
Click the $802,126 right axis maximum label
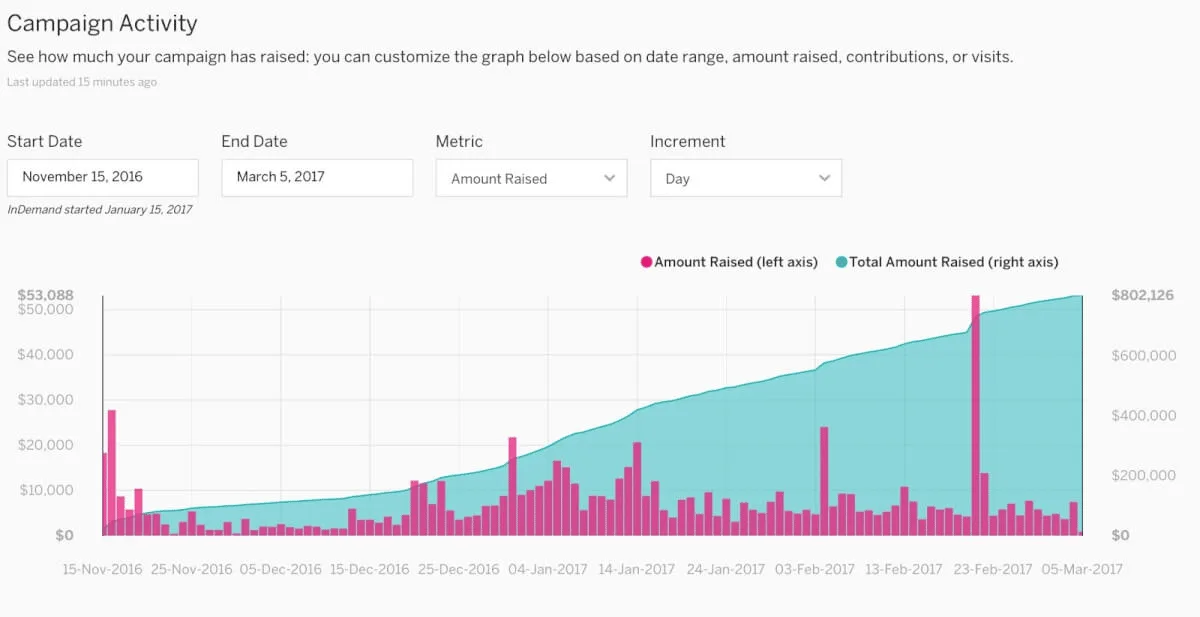[1142, 295]
